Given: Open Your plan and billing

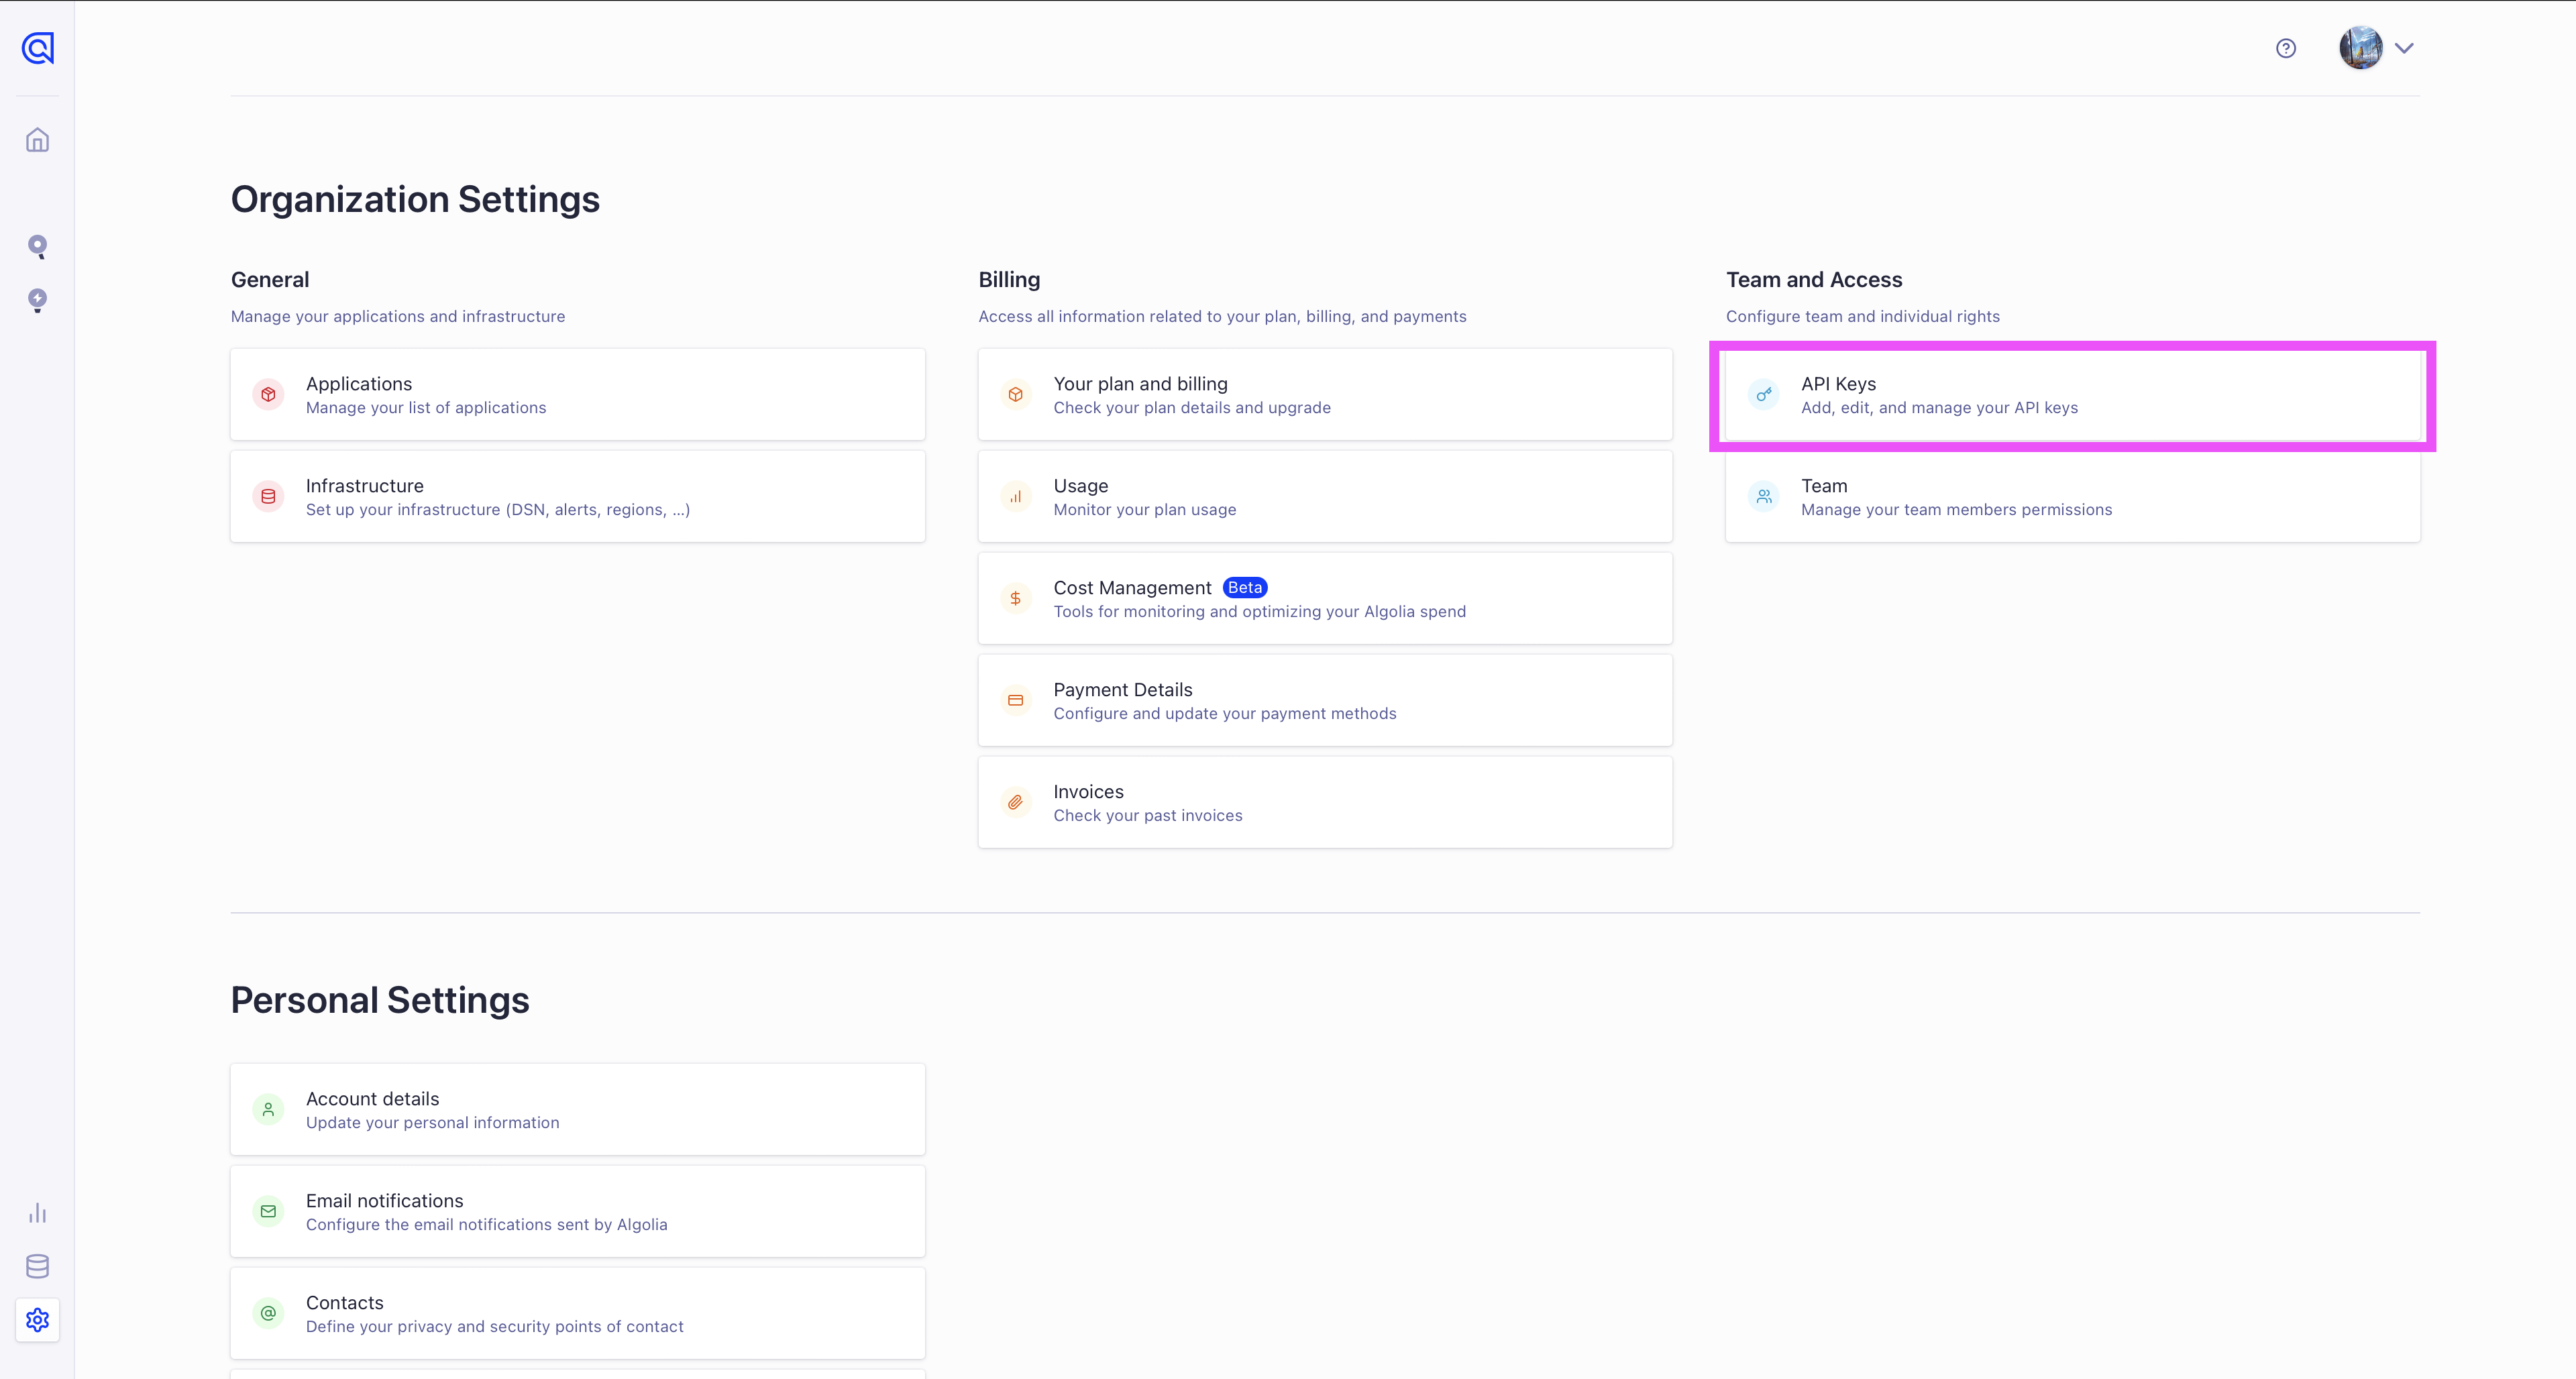Looking at the screenshot, I should pos(1324,395).
